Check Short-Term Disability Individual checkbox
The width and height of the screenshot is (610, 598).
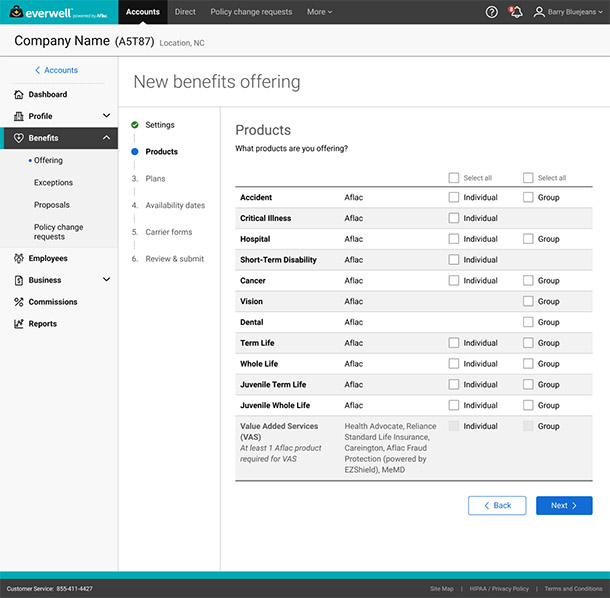pos(454,260)
